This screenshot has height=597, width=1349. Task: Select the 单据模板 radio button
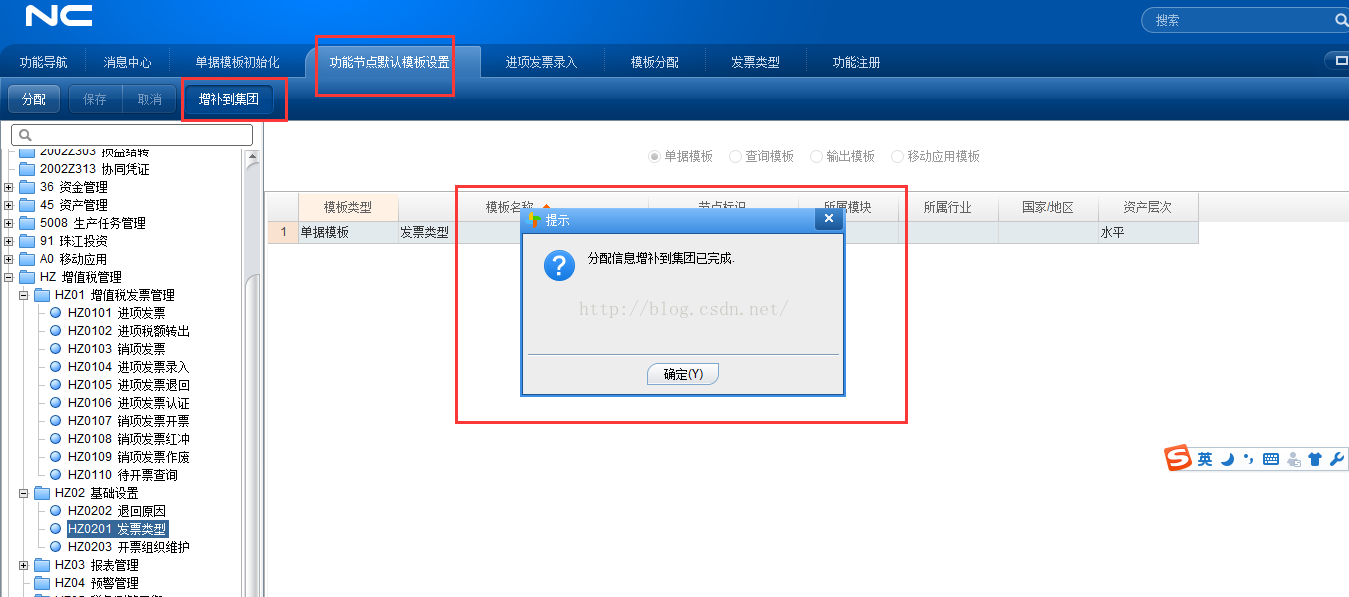(x=655, y=156)
